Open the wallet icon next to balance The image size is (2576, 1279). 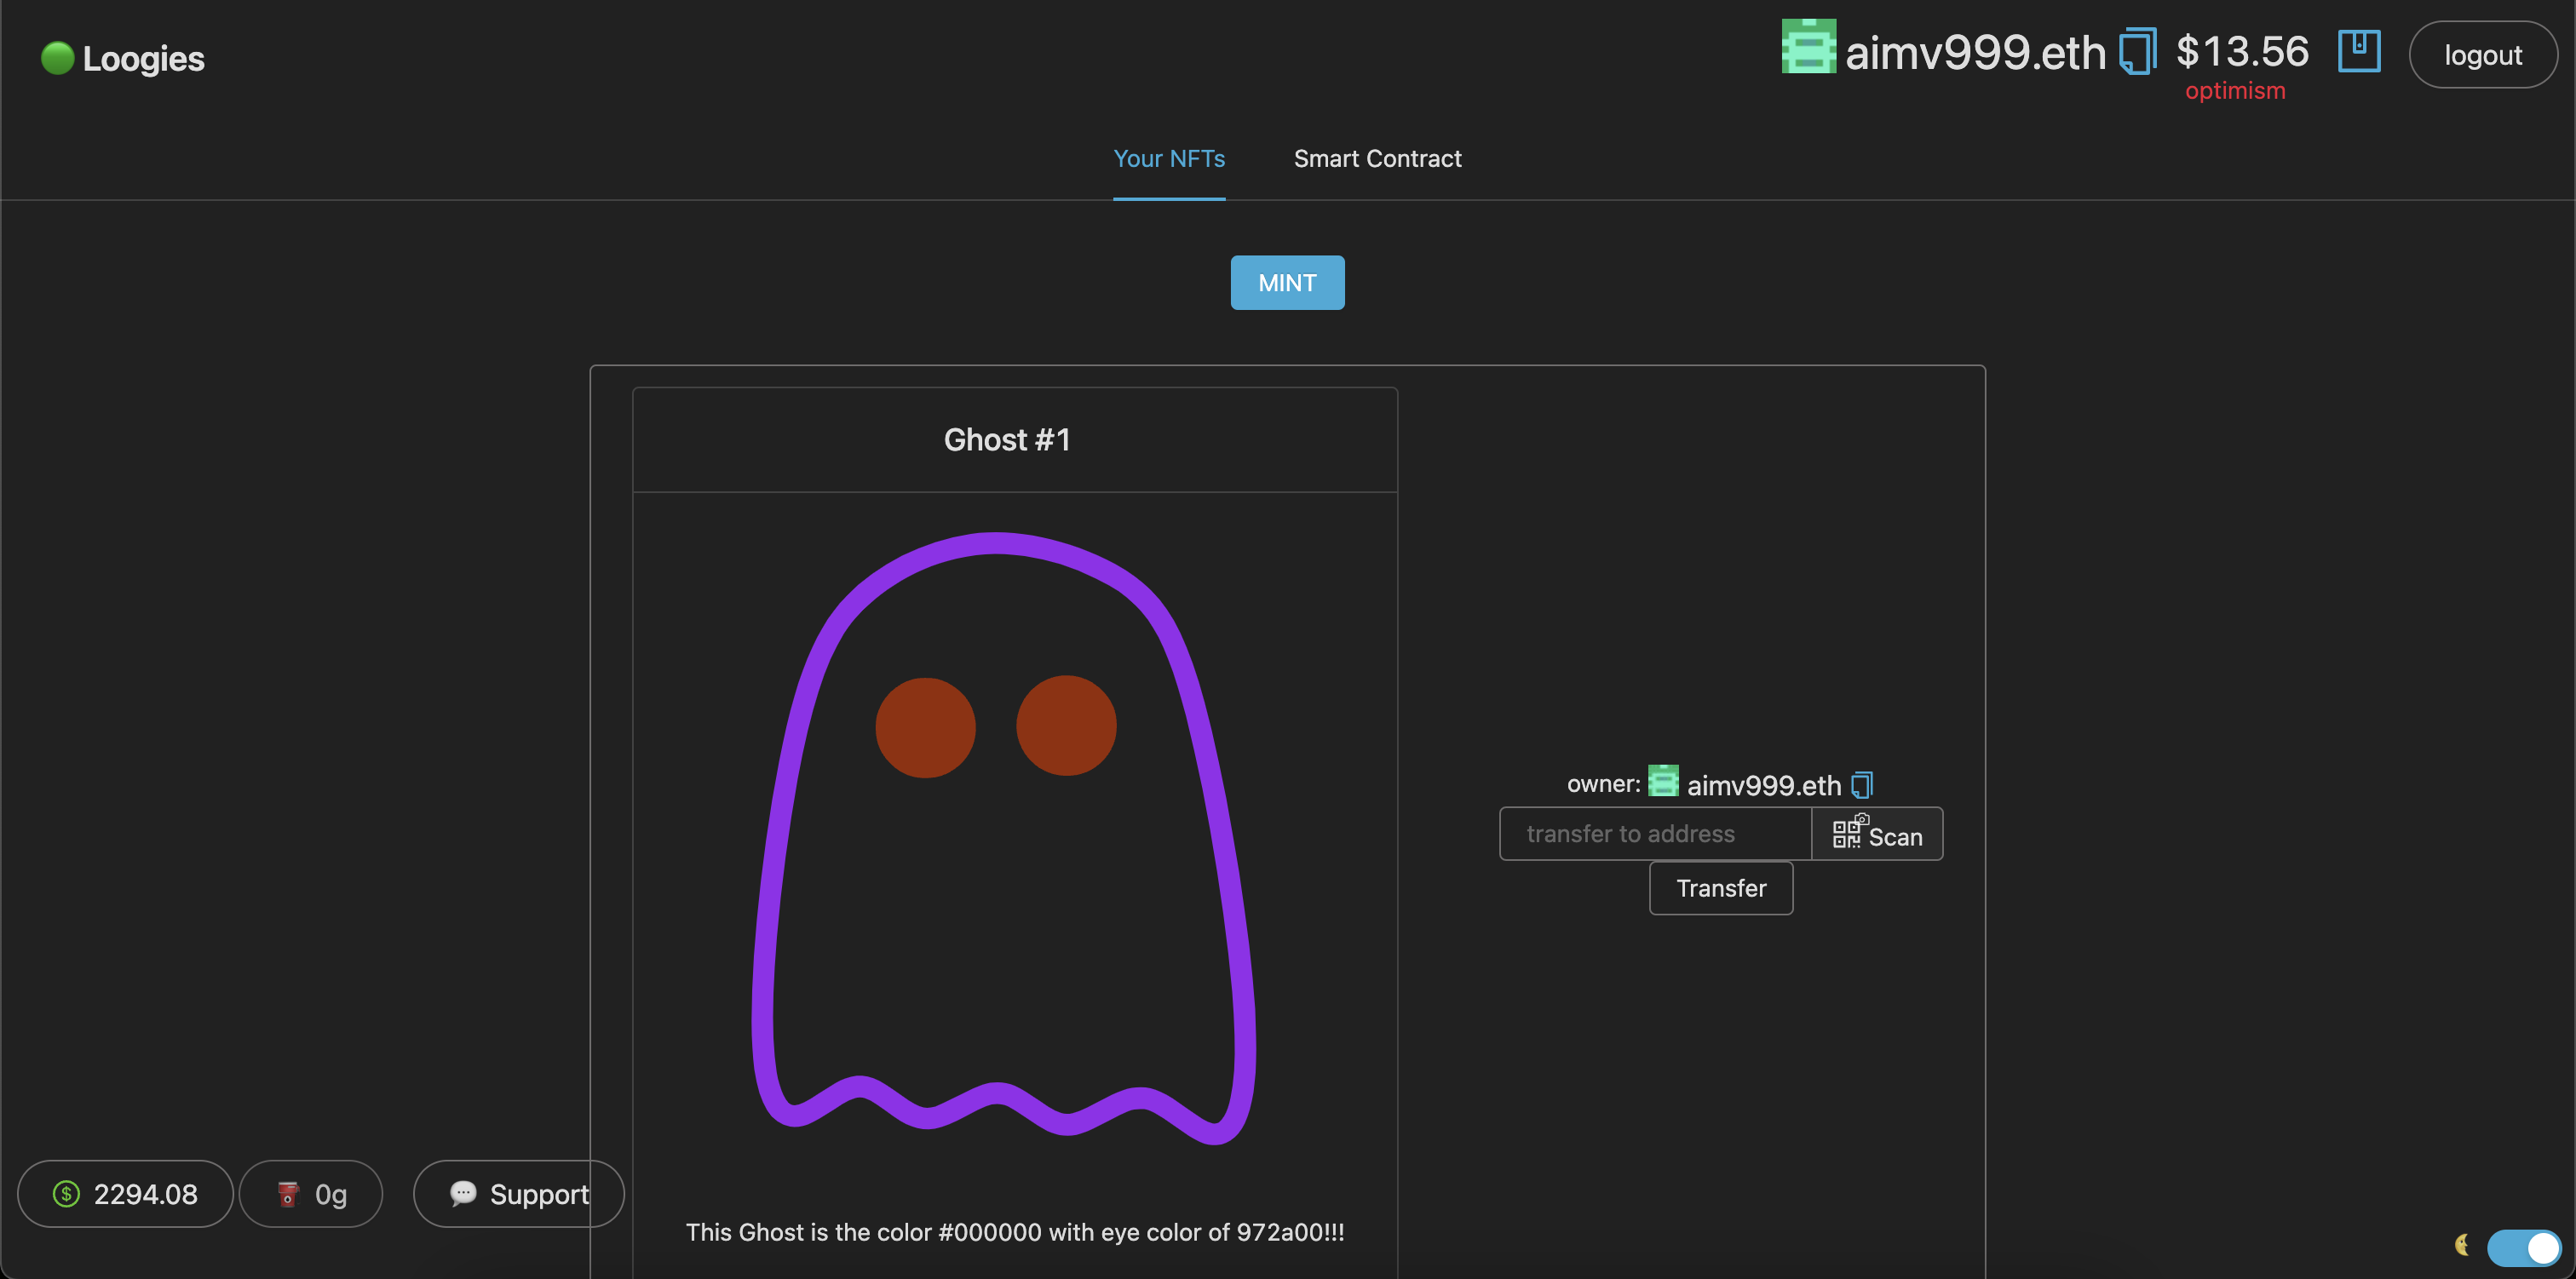2358,50
